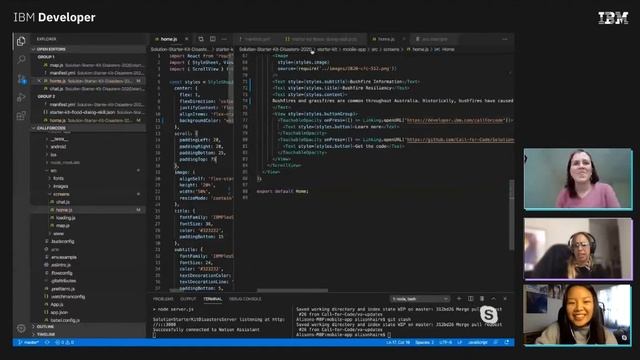Open the Explorer view in the activity bar
The width and height of the screenshot is (640, 360).
click(x=21, y=41)
